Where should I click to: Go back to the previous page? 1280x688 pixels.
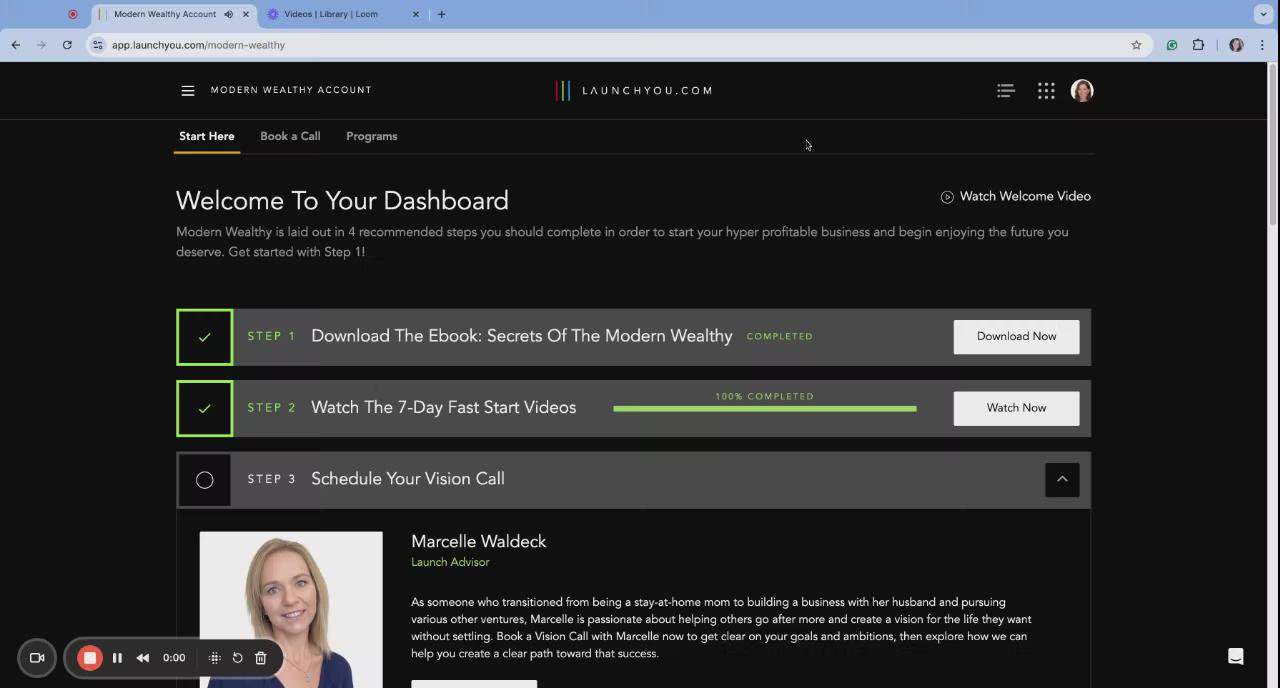(x=16, y=45)
